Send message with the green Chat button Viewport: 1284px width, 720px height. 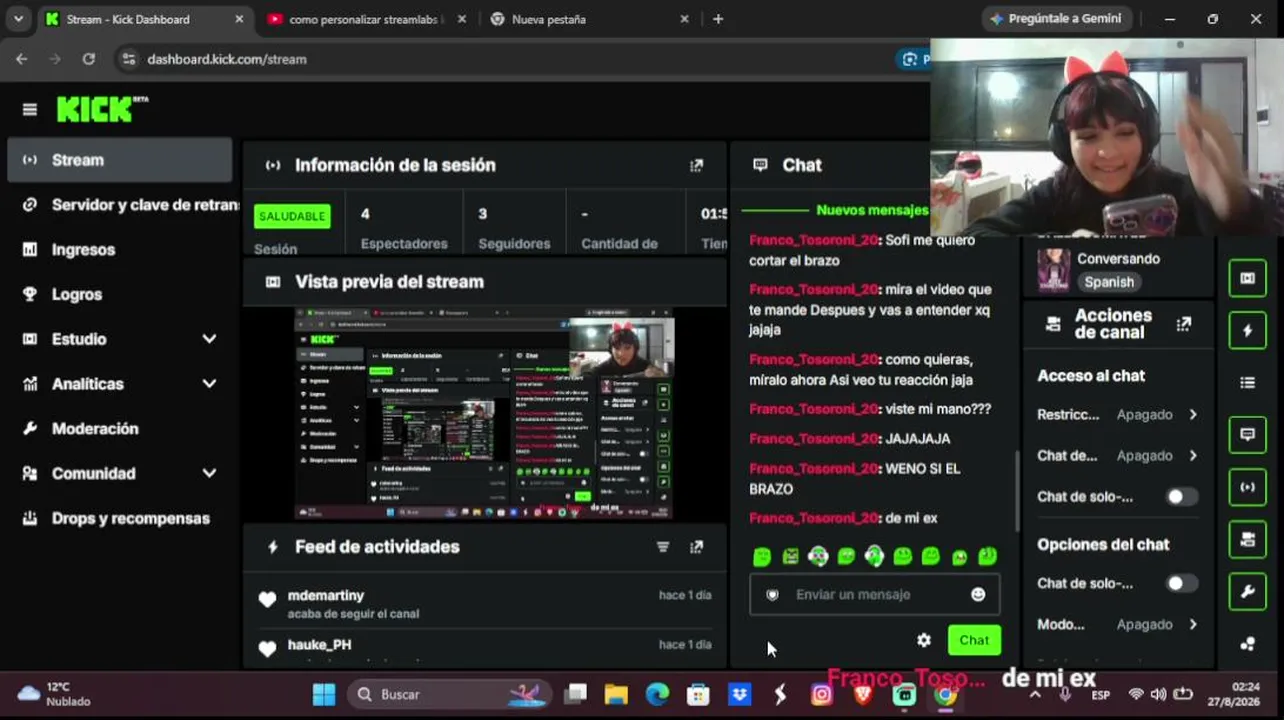pyautogui.click(x=974, y=640)
